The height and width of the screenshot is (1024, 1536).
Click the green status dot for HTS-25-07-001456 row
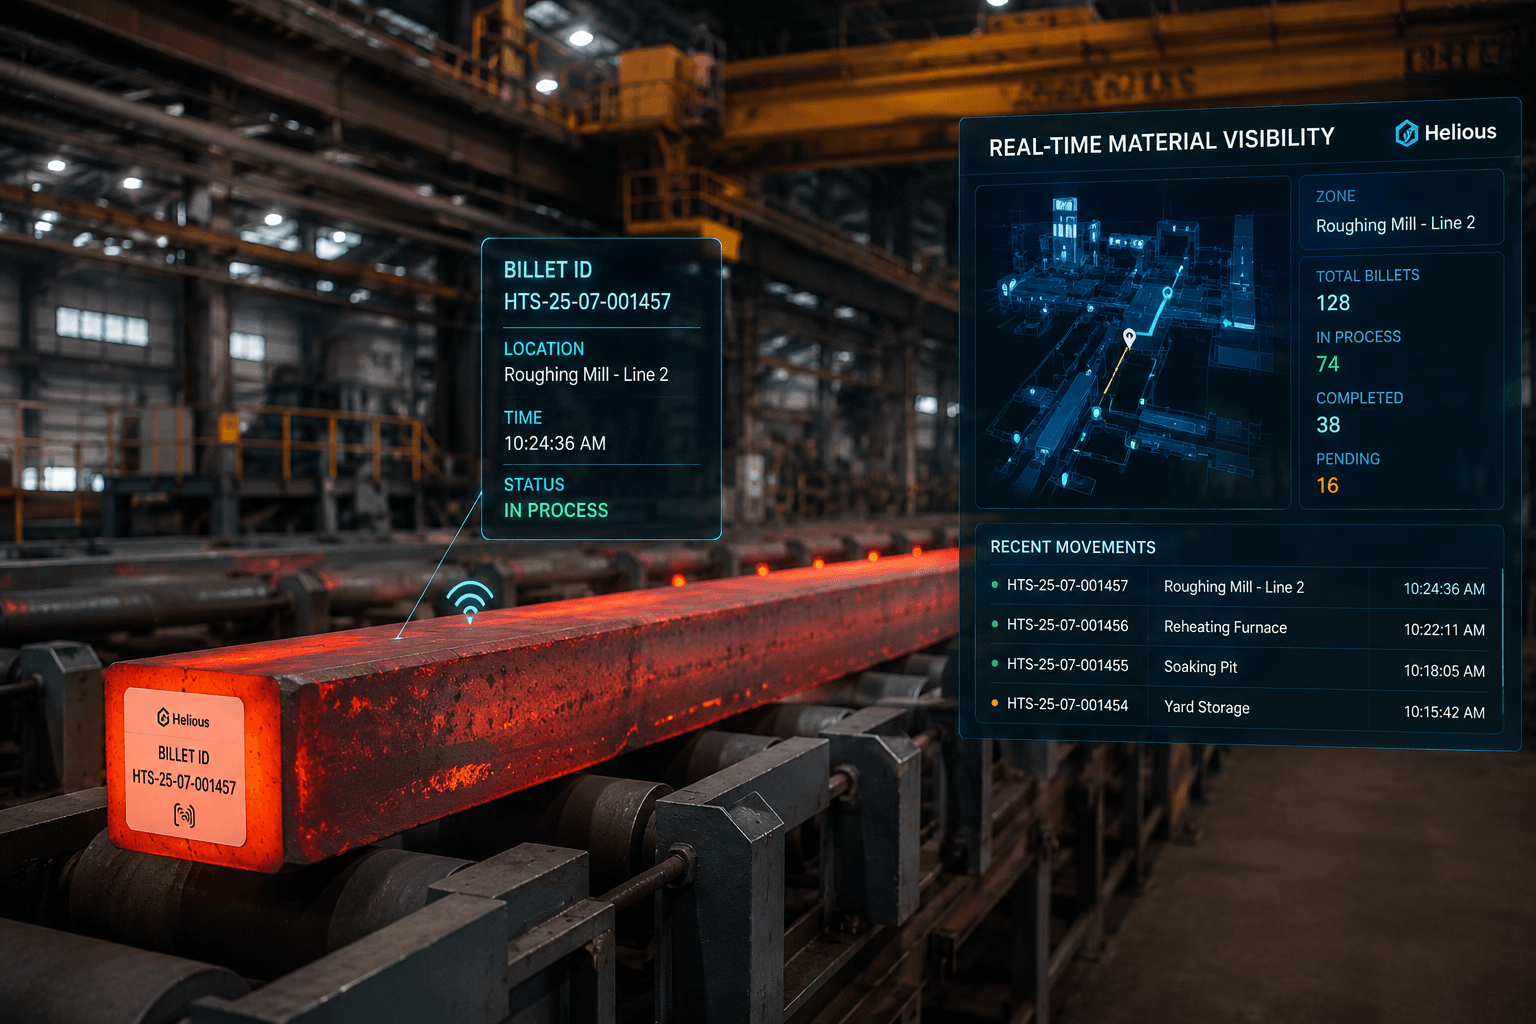coord(994,624)
